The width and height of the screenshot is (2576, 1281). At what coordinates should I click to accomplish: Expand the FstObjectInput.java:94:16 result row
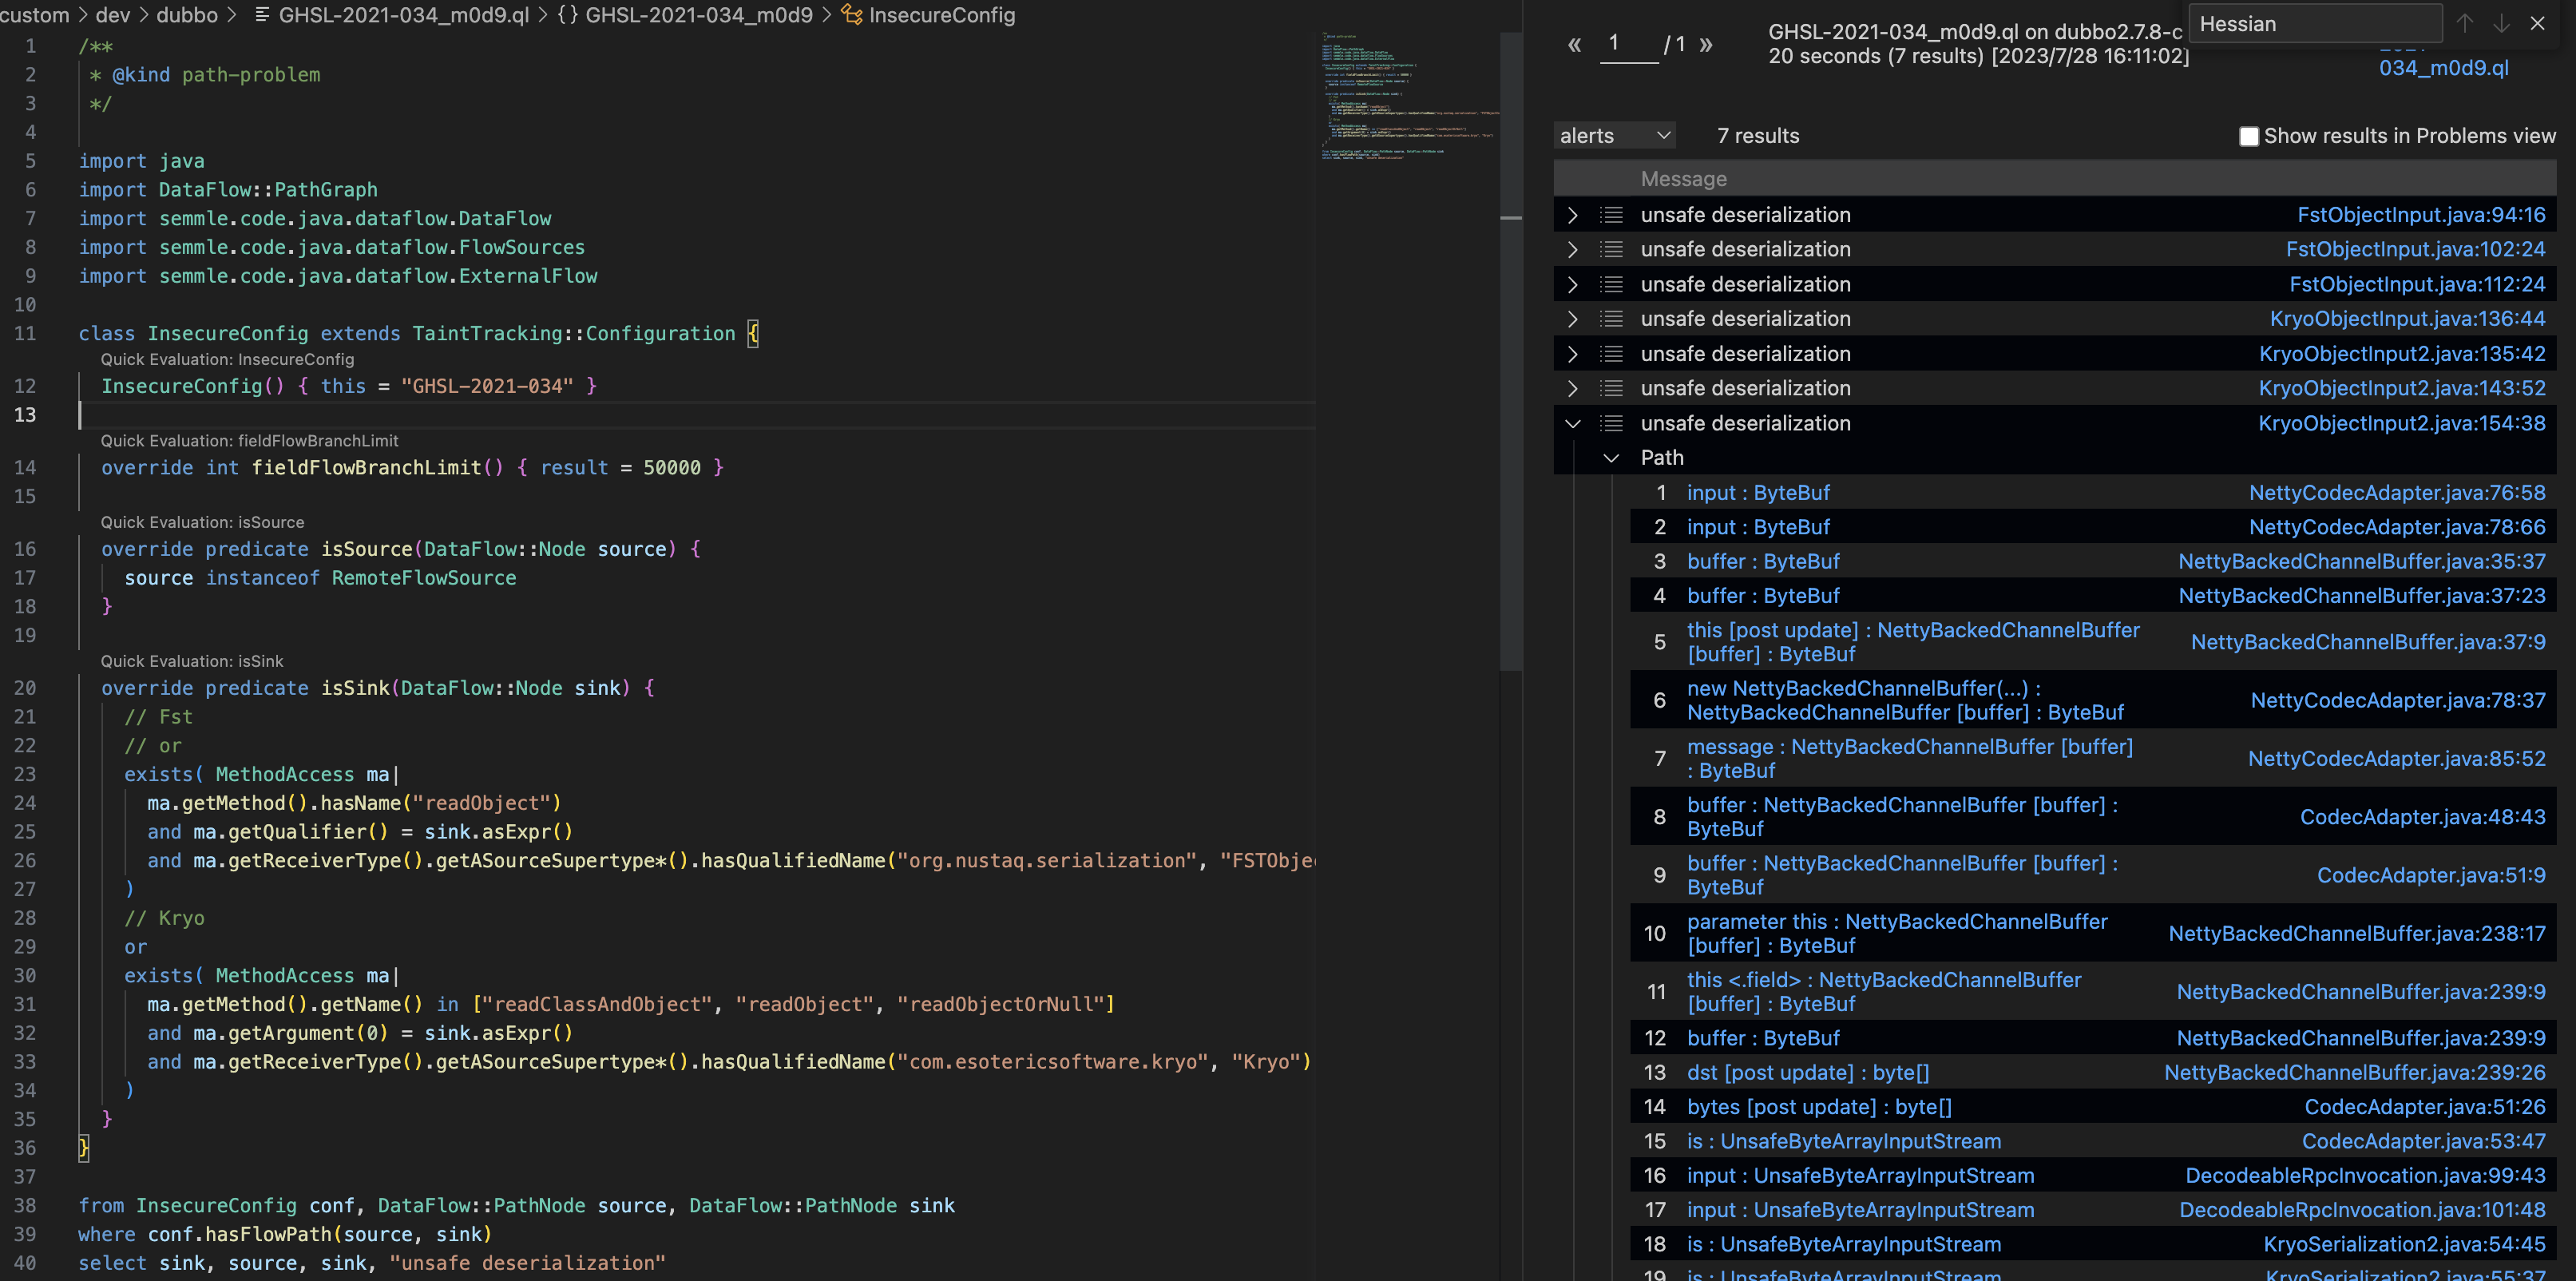pyautogui.click(x=1572, y=215)
